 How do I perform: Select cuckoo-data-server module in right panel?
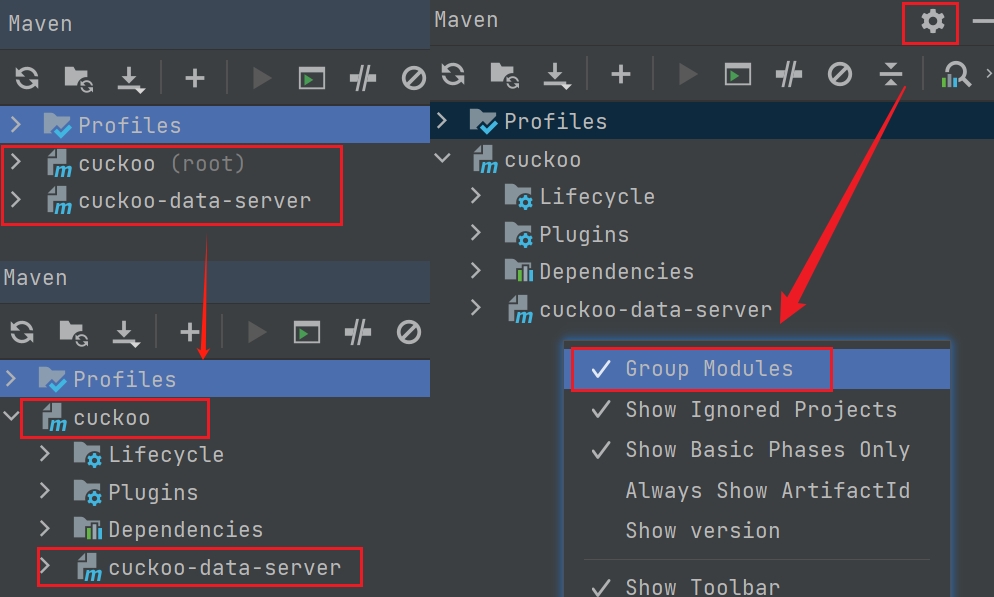(655, 310)
